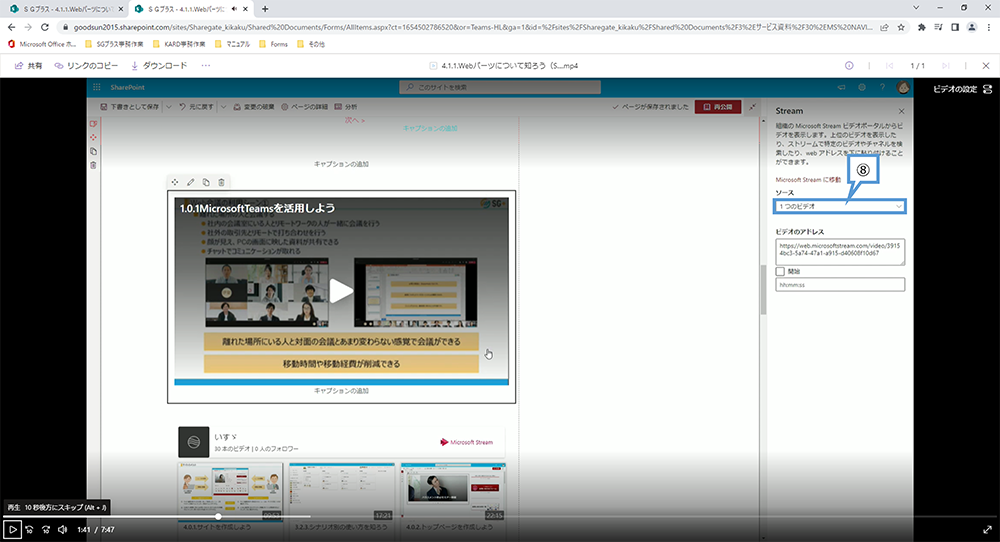The width and height of the screenshot is (1000, 542).
Task: Click the web part edit pencil icon
Action: 190,182
